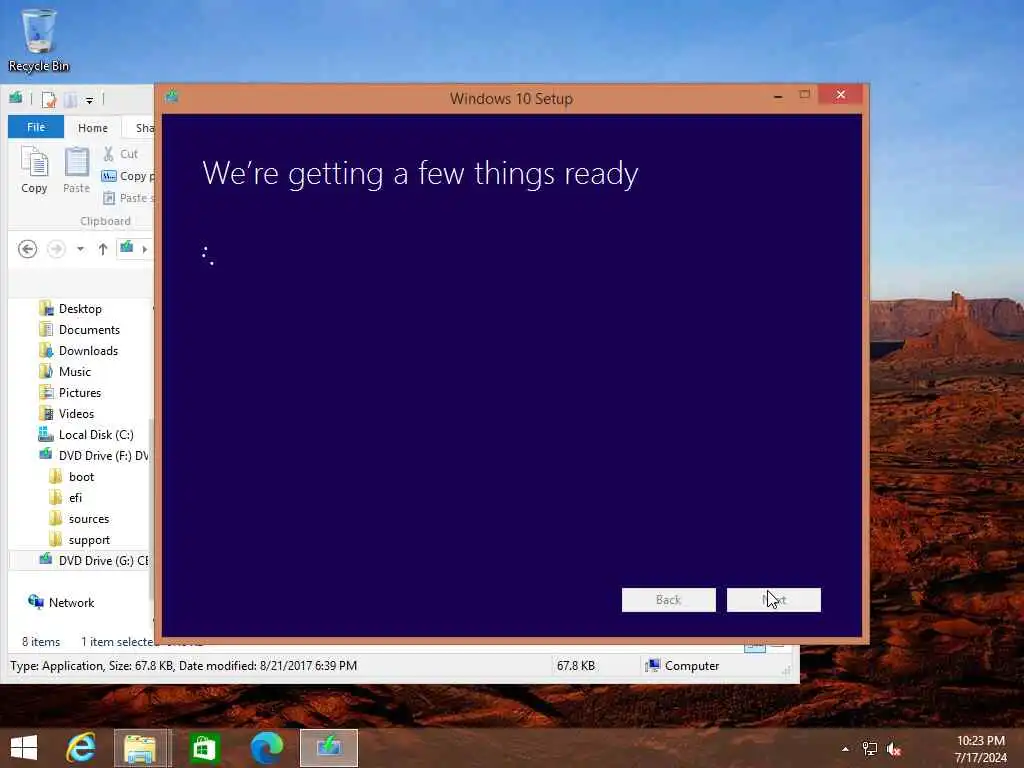The height and width of the screenshot is (768, 1024).
Task: Click Explorer's Forward navigation arrow
Action: pyautogui.click(x=56, y=249)
